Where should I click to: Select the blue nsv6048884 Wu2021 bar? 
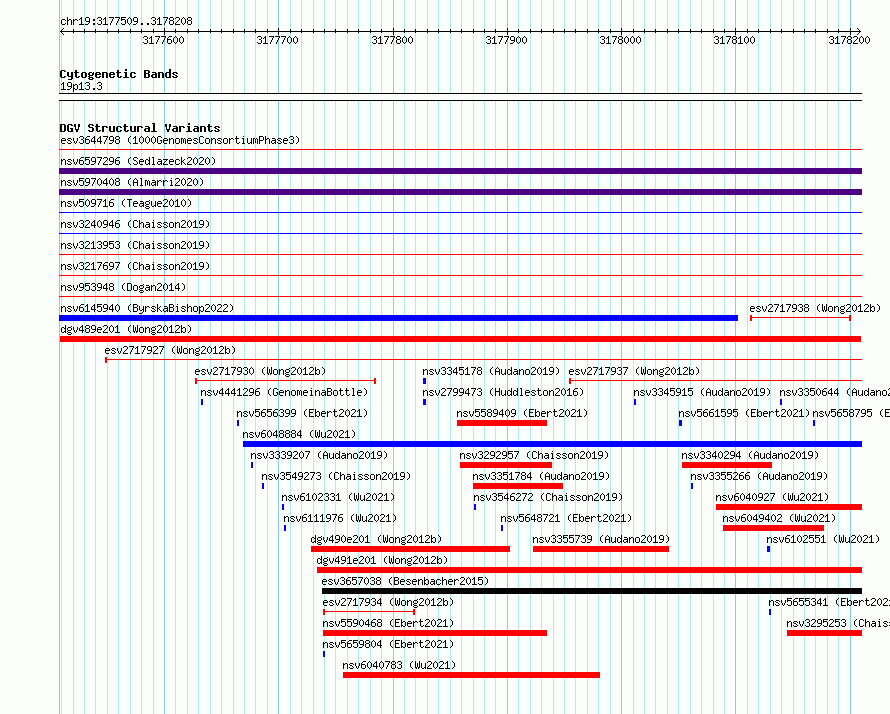click(551, 444)
